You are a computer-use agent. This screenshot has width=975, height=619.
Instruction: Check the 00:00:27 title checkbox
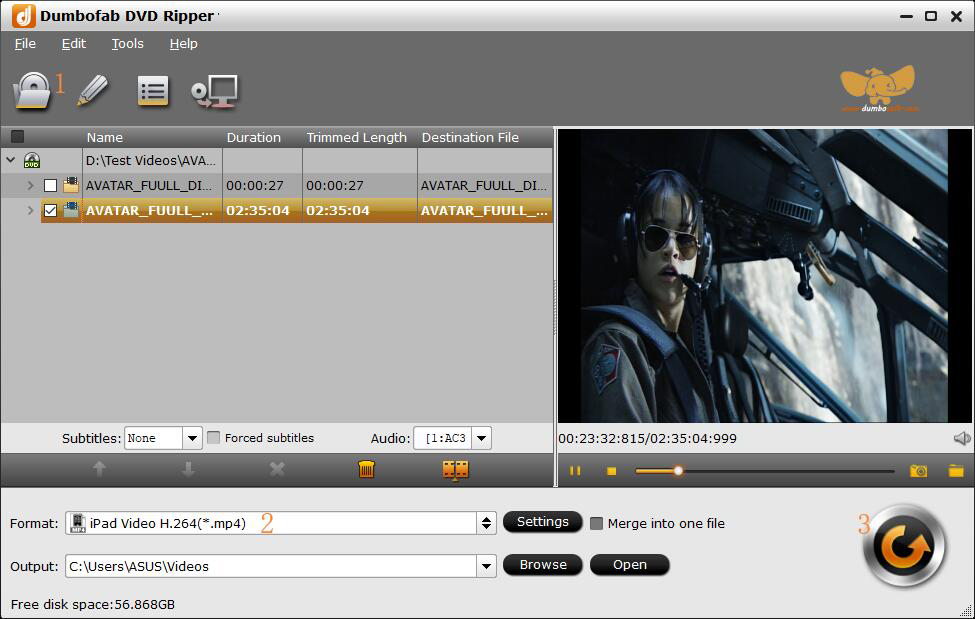[x=50, y=186]
